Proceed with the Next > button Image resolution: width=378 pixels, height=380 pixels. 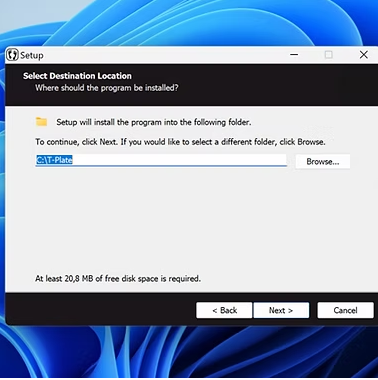(281, 310)
